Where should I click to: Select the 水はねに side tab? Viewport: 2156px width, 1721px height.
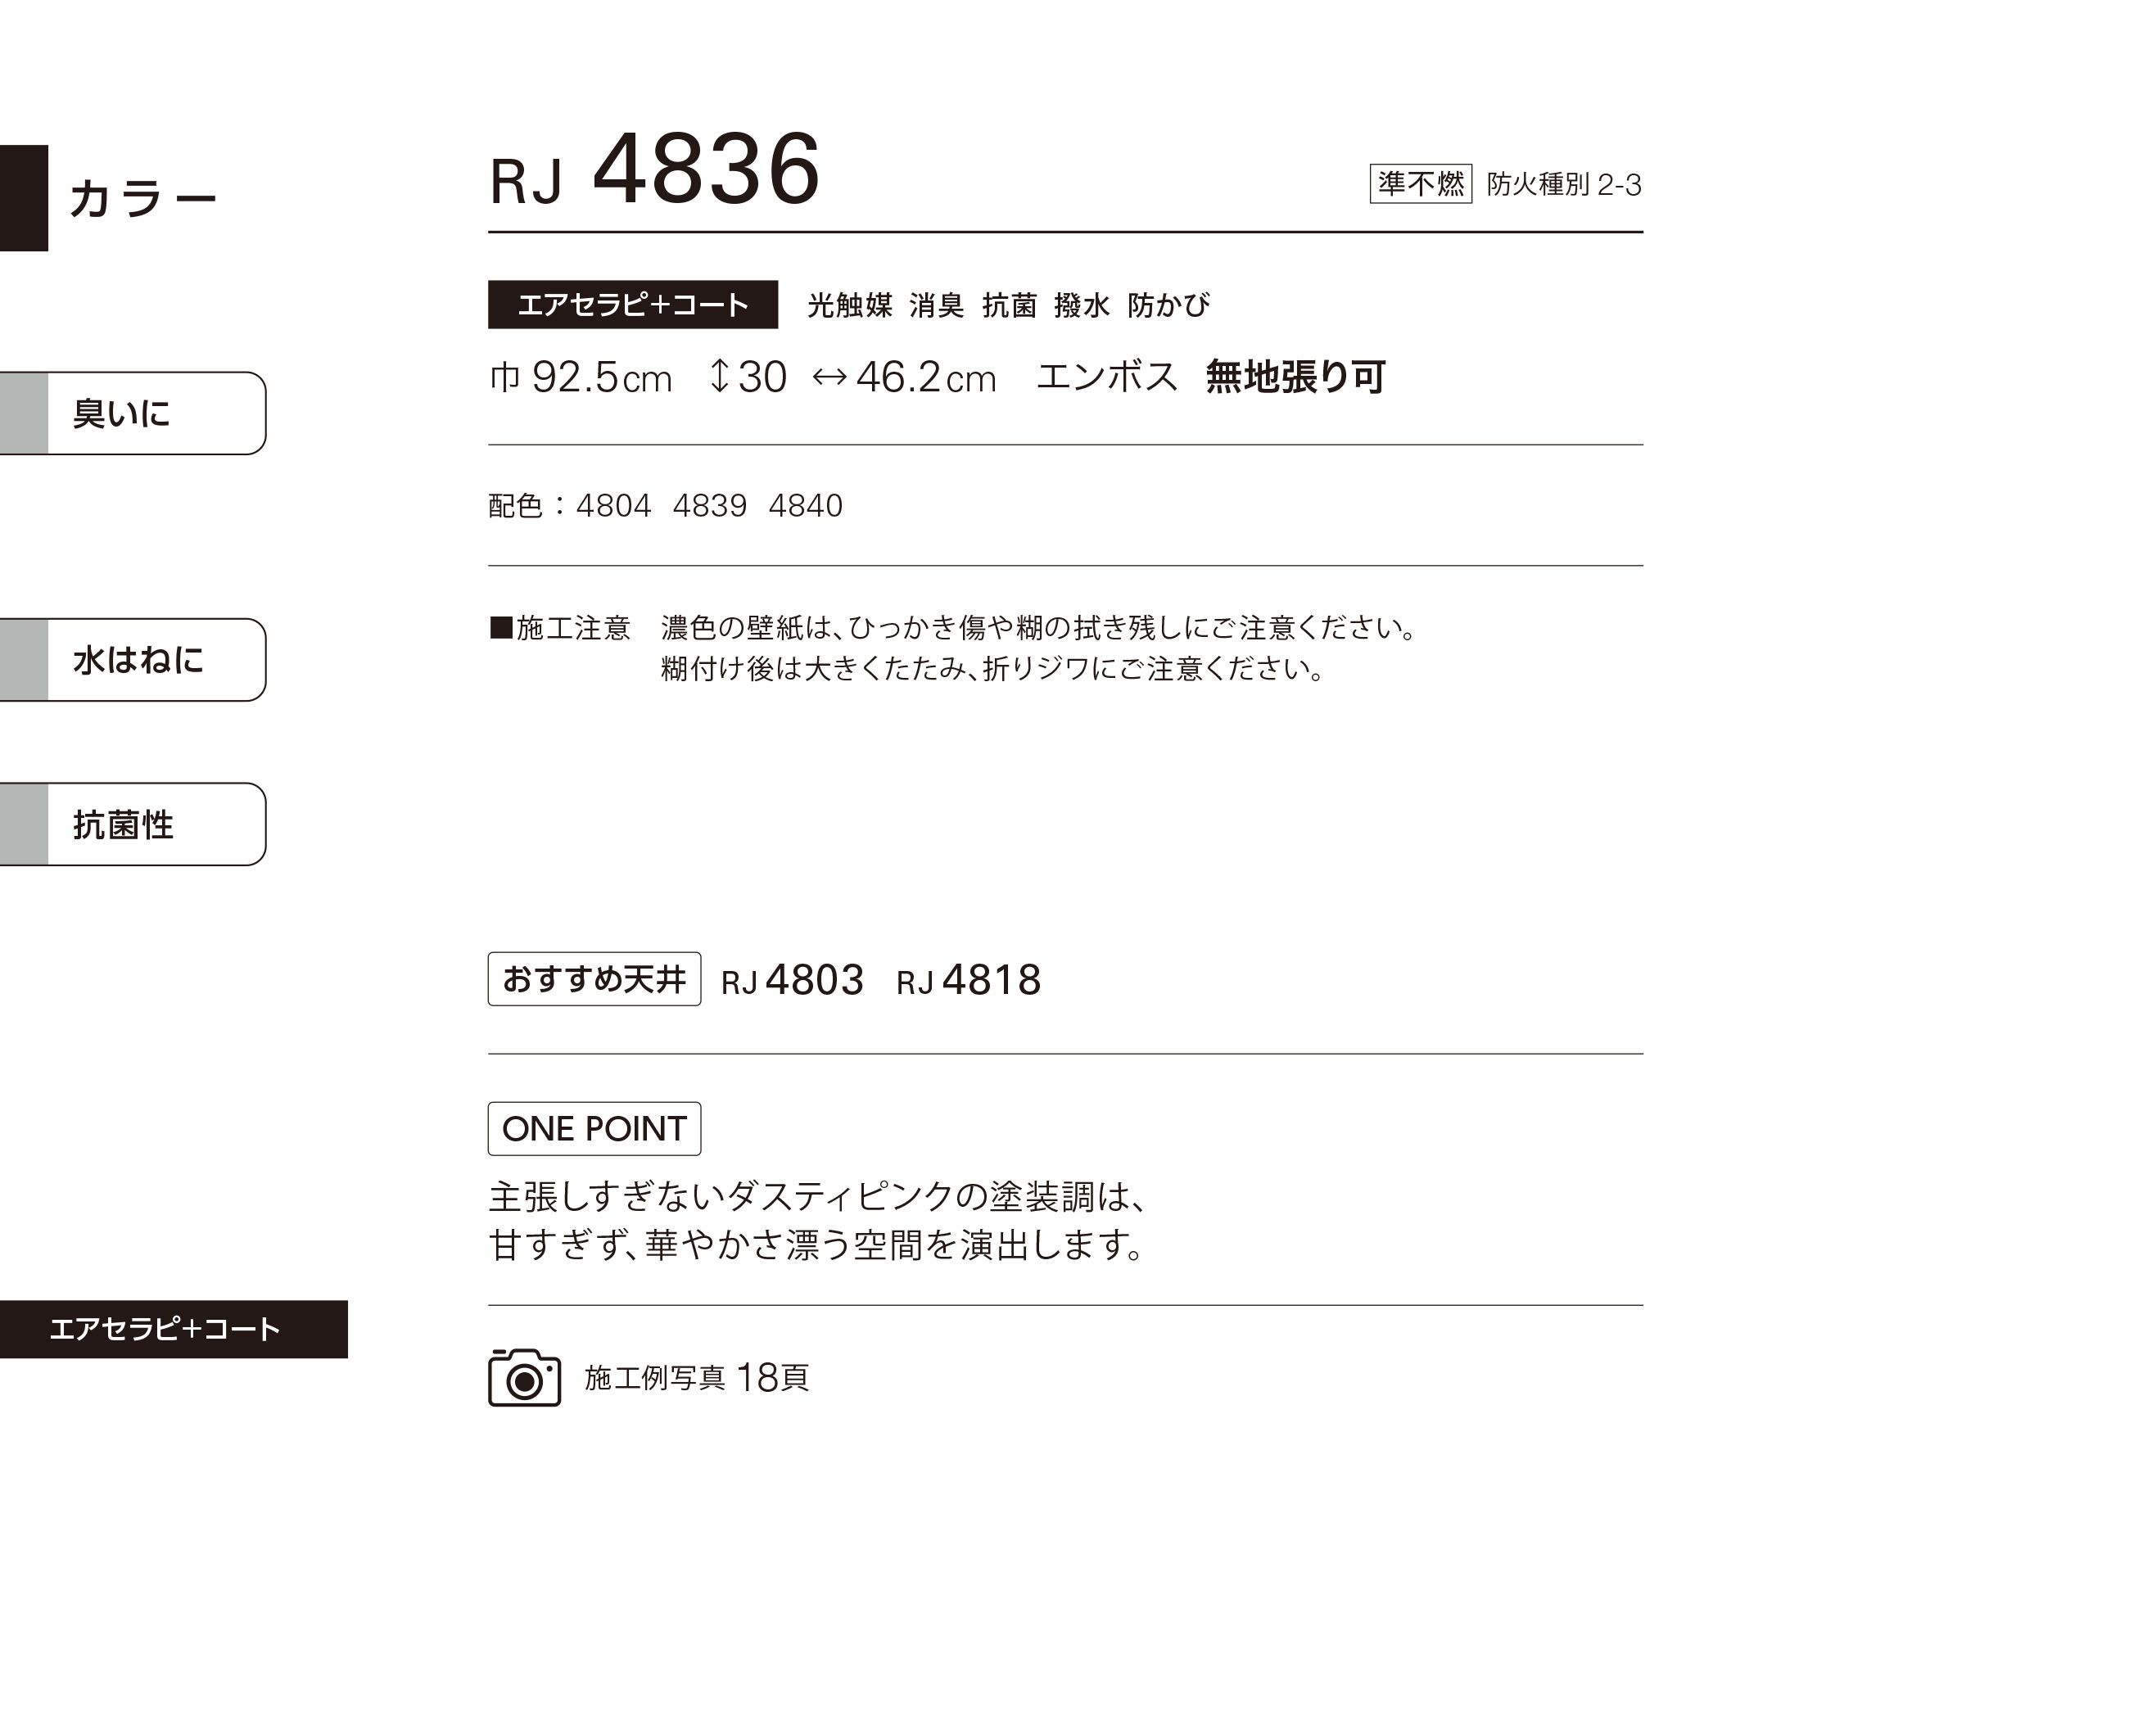[133, 660]
